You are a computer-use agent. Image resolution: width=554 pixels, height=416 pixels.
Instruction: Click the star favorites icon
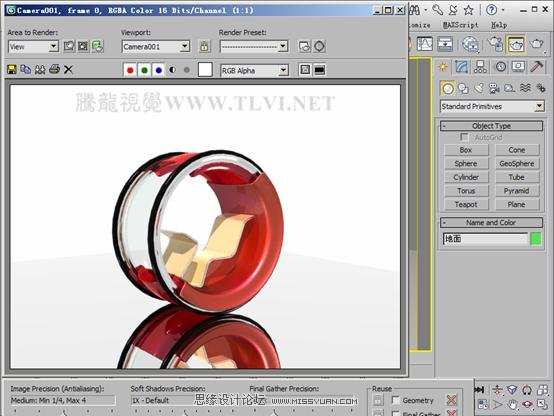(x=468, y=10)
